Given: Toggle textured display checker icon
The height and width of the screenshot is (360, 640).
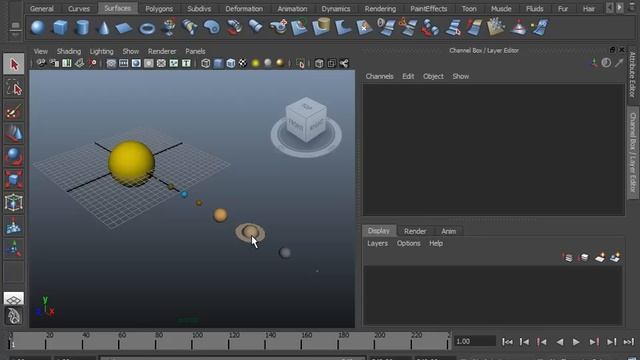Looking at the screenshot, I should tap(243, 63).
